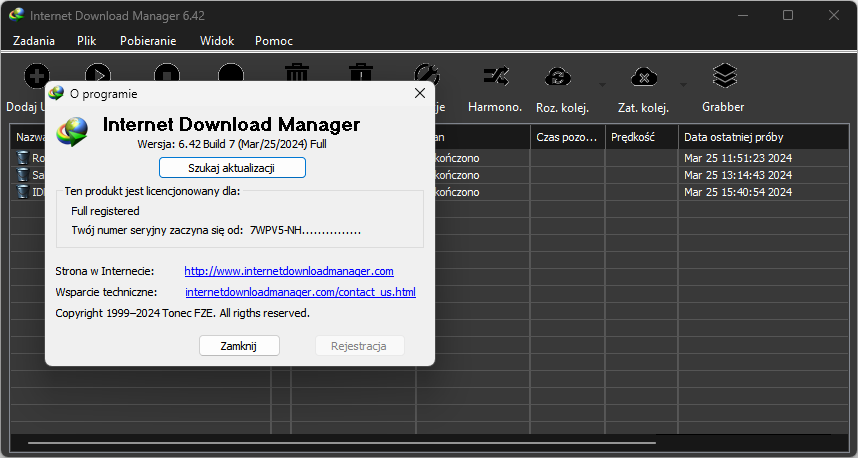Screen dimensions: 858x458
Task: Click the file icon of the Ro download row
Action: [22, 158]
